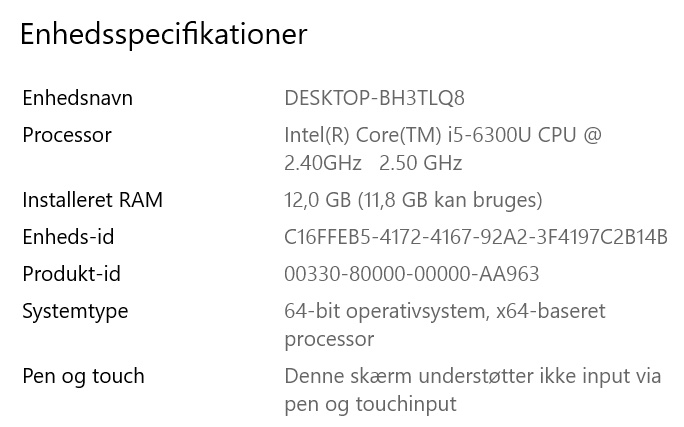
Task: Click the Enhedsnavn label
Action: [77, 98]
